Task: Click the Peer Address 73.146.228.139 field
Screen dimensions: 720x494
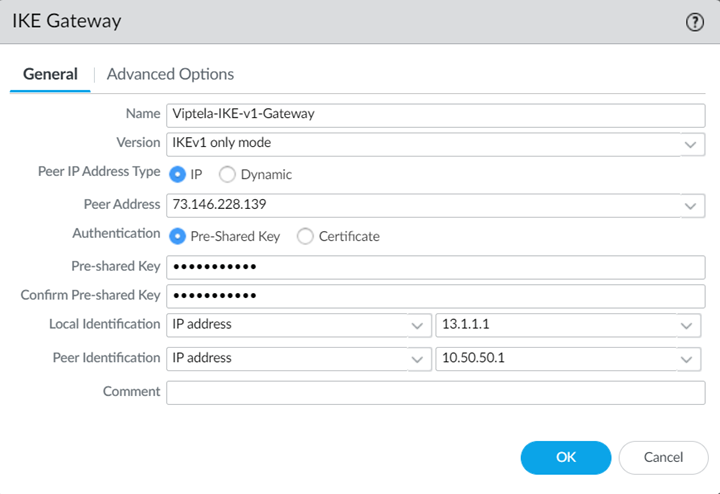Action: pyautogui.click(x=420, y=205)
